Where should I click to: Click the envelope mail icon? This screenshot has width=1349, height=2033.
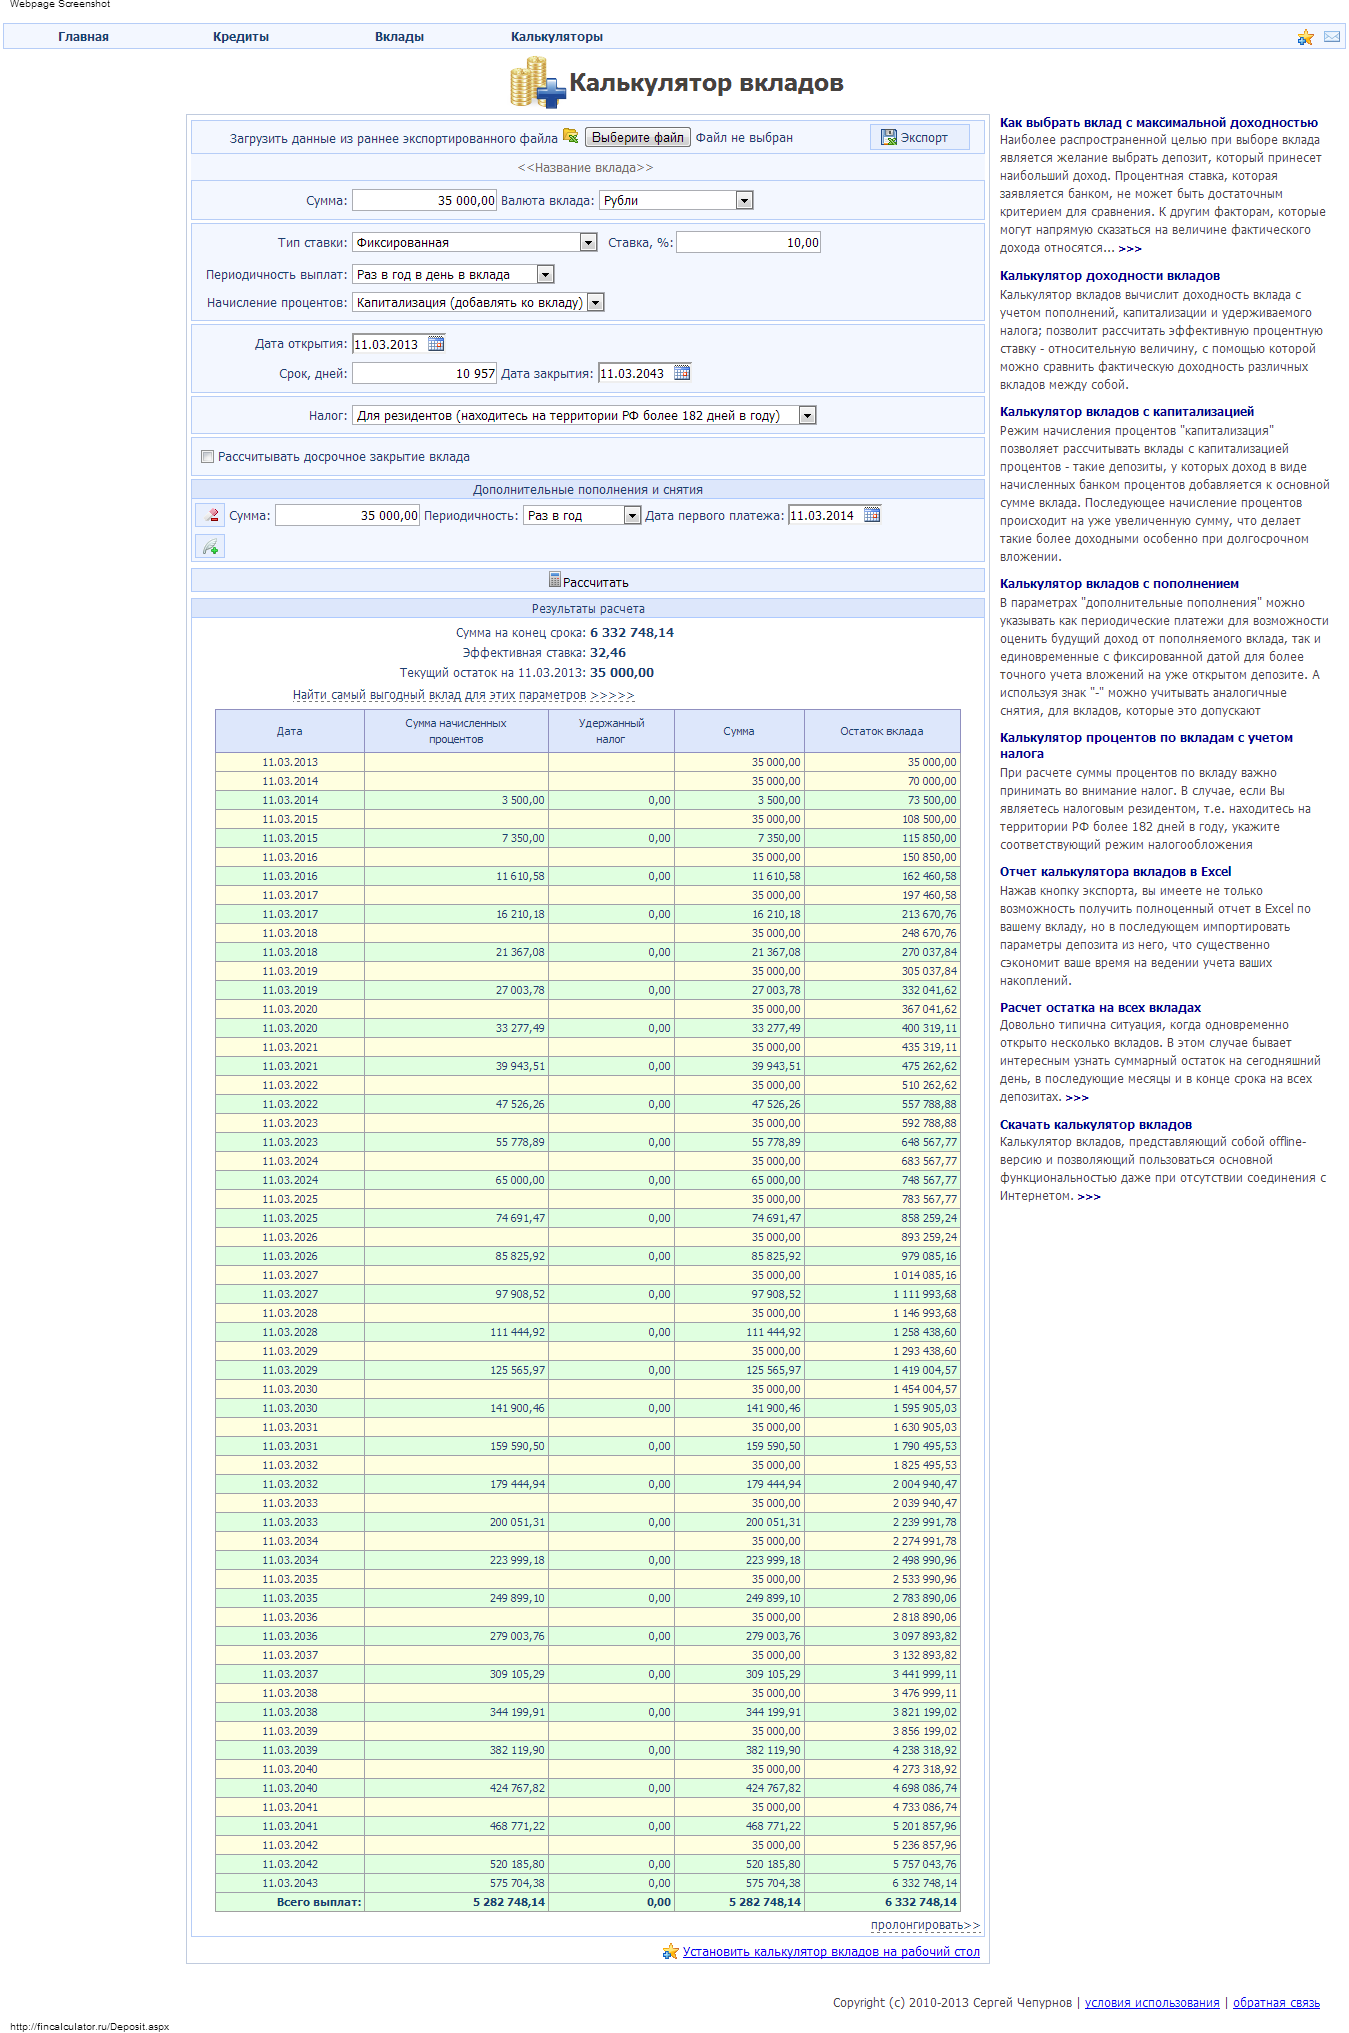(1332, 37)
